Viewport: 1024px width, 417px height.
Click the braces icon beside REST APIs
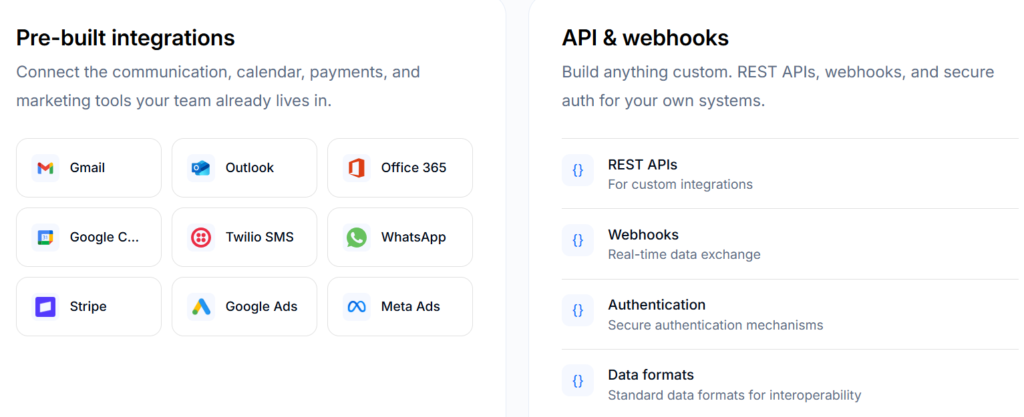click(577, 170)
